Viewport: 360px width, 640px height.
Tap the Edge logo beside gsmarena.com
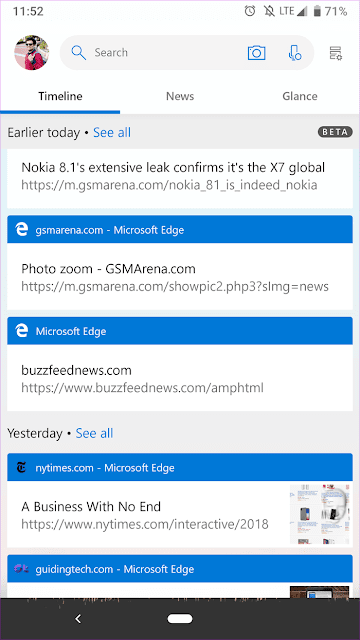[21, 229]
